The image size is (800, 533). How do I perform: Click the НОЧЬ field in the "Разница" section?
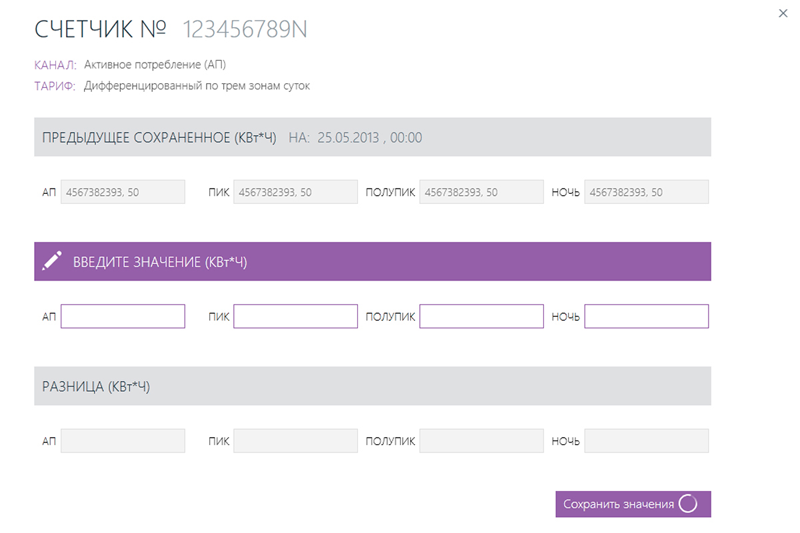tap(646, 441)
